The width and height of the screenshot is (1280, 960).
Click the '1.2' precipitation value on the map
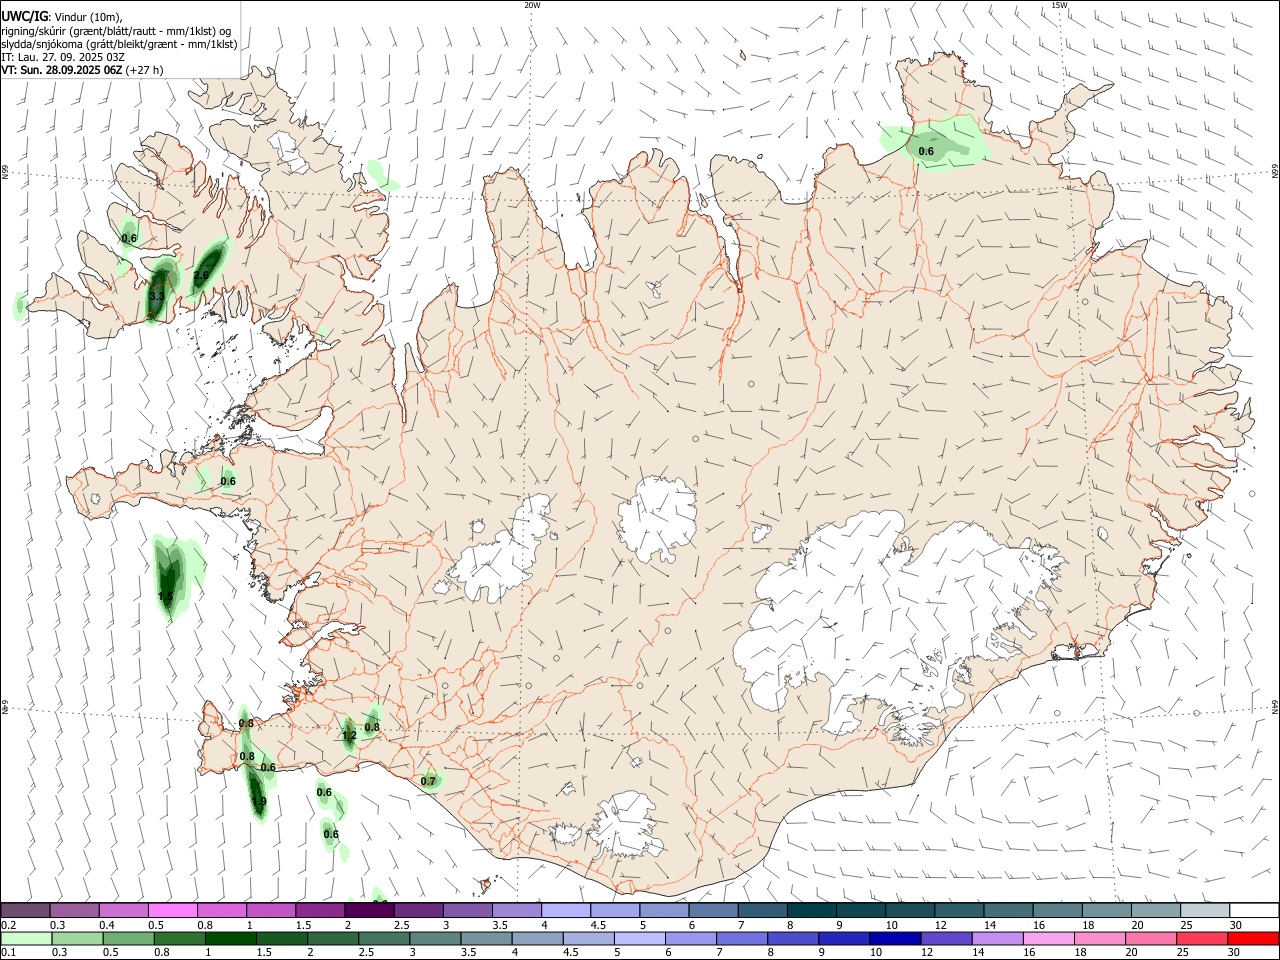(349, 735)
